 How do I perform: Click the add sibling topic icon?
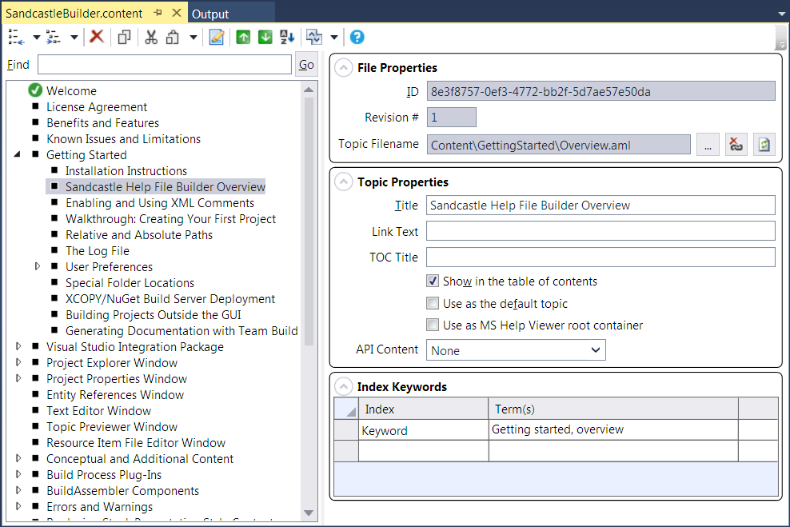[16, 37]
